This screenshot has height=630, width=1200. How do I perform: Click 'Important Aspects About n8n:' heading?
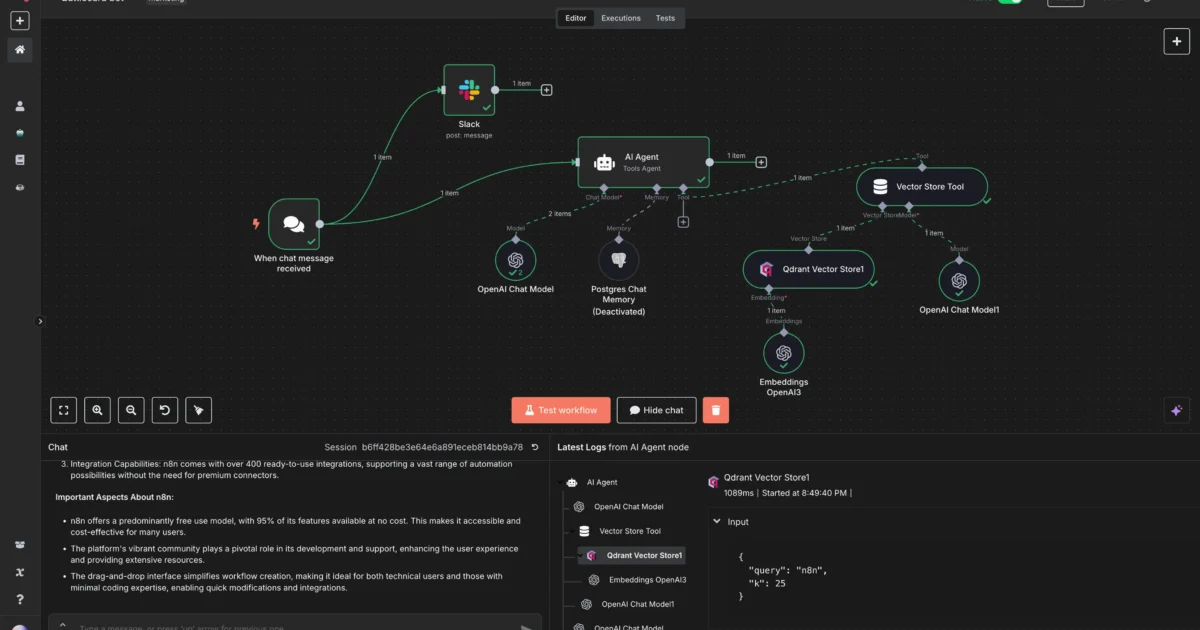pos(114,497)
